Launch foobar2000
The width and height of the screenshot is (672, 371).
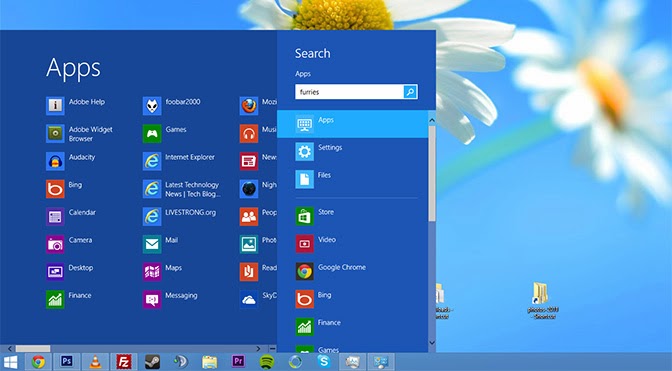click(x=172, y=106)
